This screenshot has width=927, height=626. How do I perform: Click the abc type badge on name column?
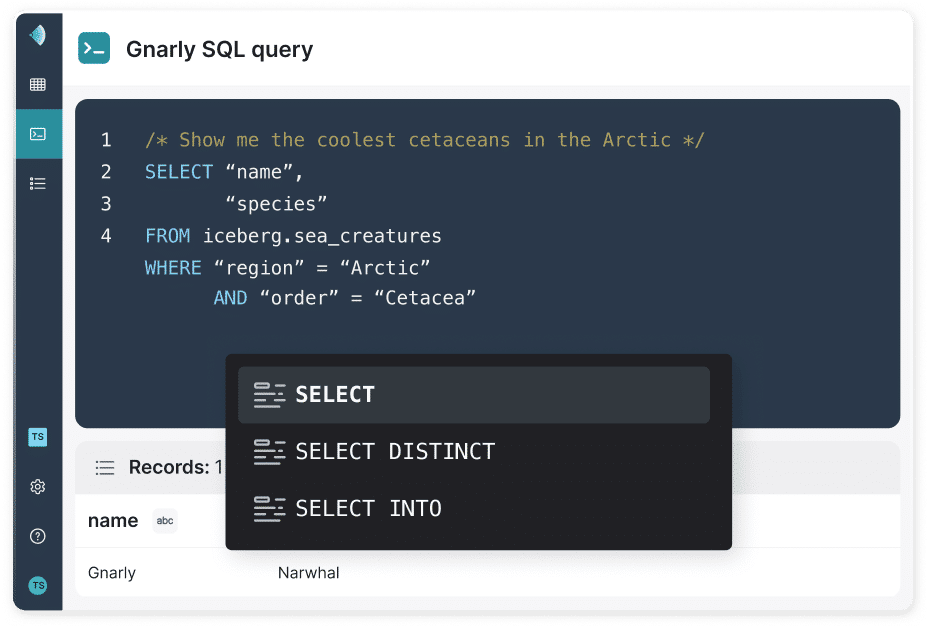click(165, 521)
